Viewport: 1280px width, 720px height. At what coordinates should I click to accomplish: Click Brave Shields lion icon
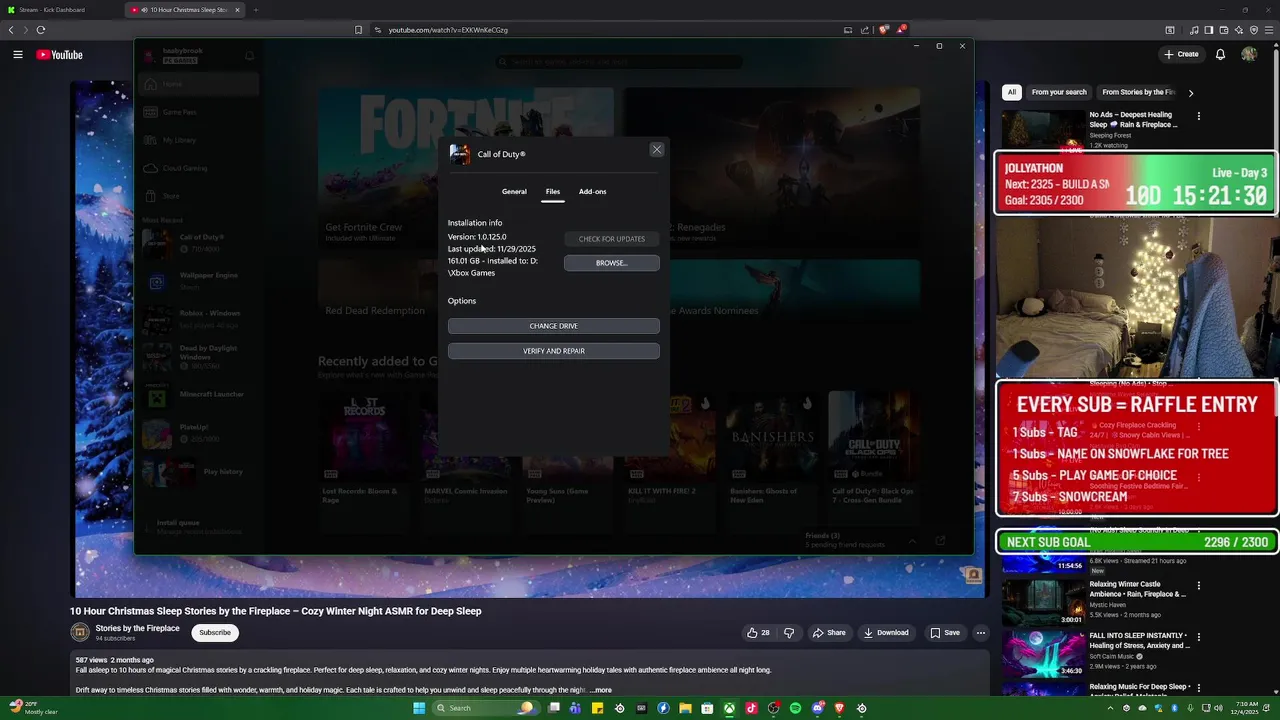(x=884, y=30)
